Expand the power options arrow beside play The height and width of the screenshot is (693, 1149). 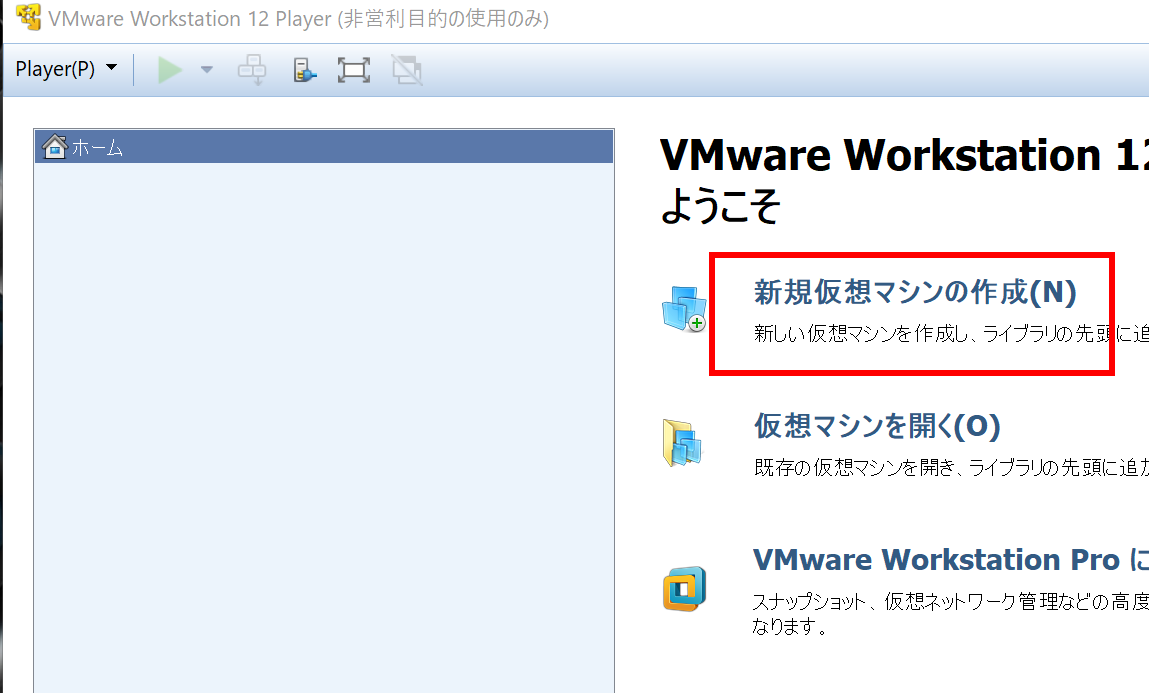click(x=207, y=70)
